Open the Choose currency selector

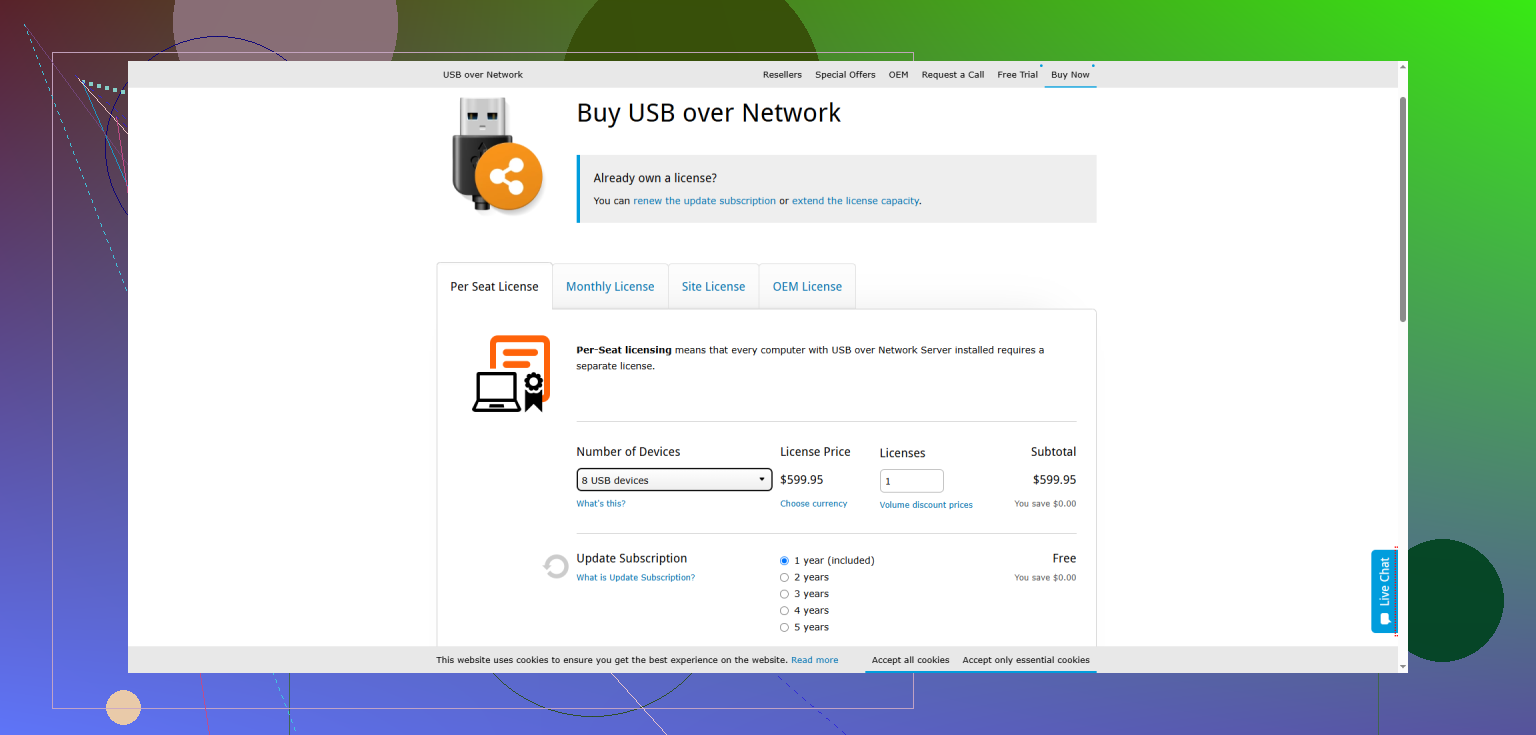[813, 504]
